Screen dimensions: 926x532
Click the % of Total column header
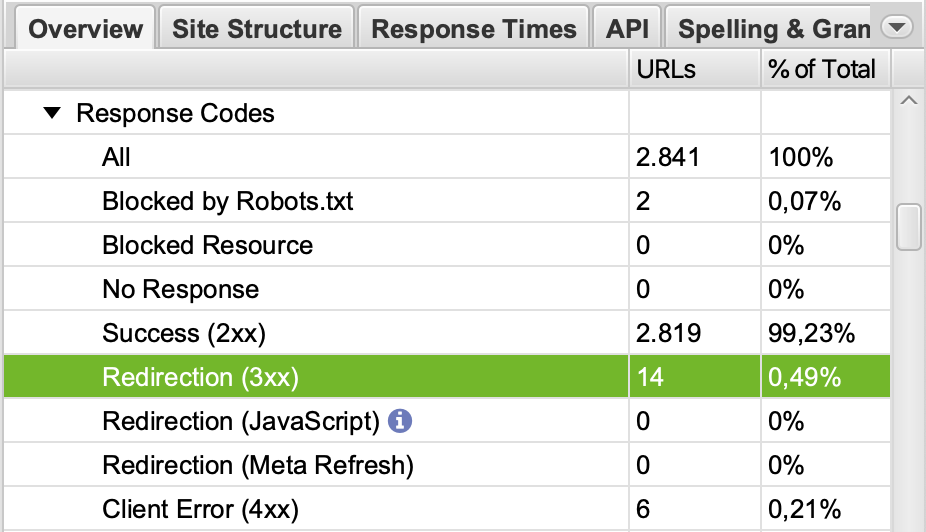coord(821,69)
